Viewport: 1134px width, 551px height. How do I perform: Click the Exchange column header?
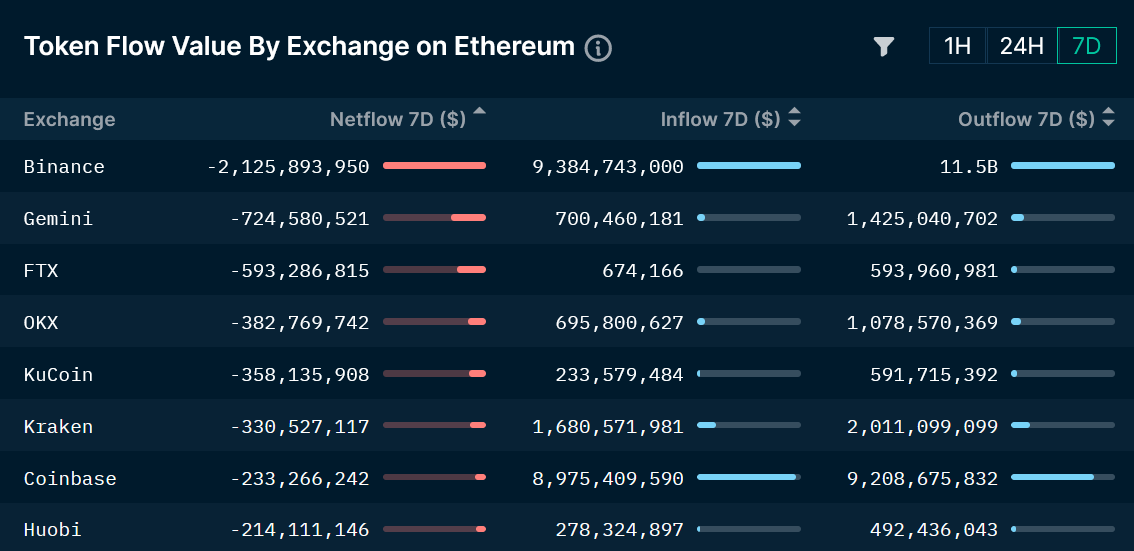pyautogui.click(x=69, y=119)
